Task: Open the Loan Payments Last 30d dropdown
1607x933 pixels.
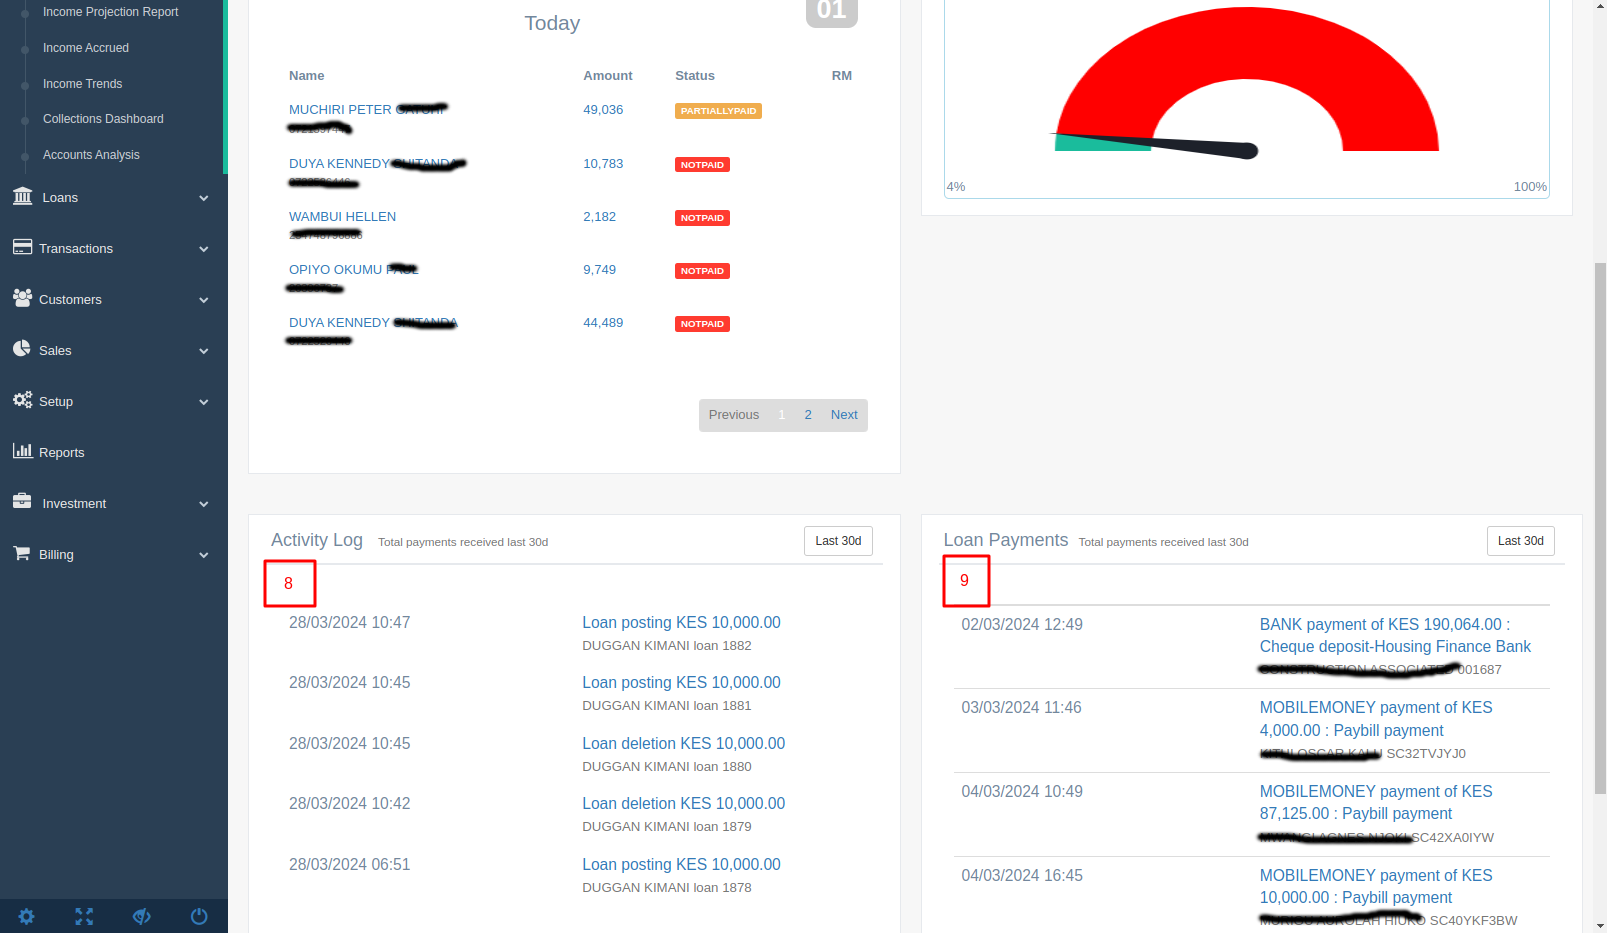Action: pyautogui.click(x=1520, y=541)
